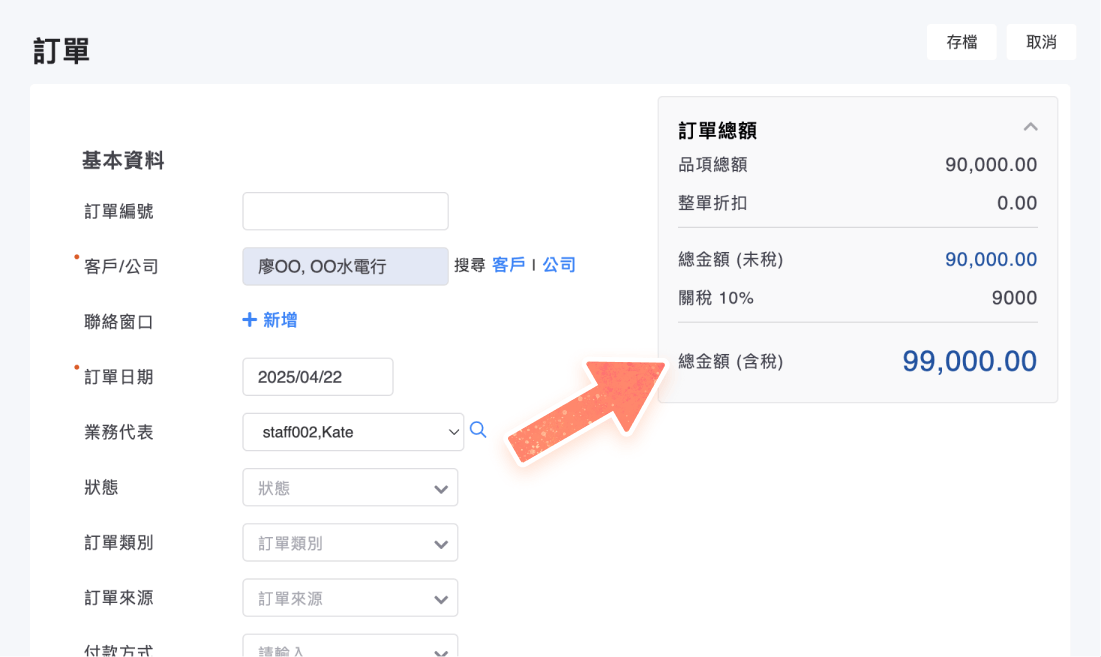The image size is (1101, 657).
Task: Open the 狀態 dropdown
Action: click(350, 488)
